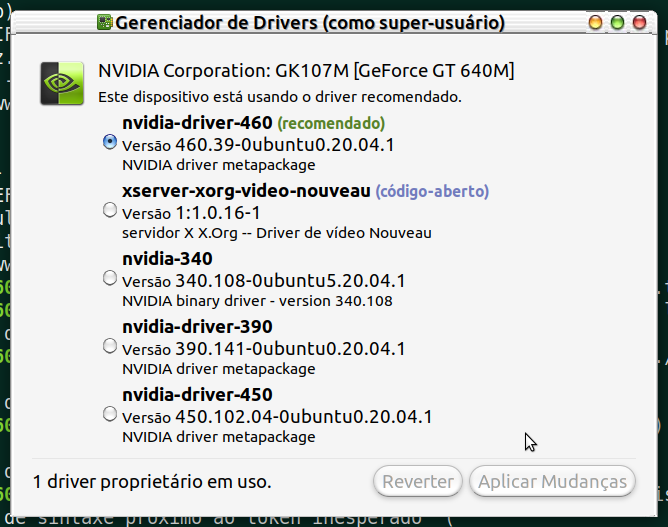Click the nvidia-340 bold name

(x=167, y=259)
